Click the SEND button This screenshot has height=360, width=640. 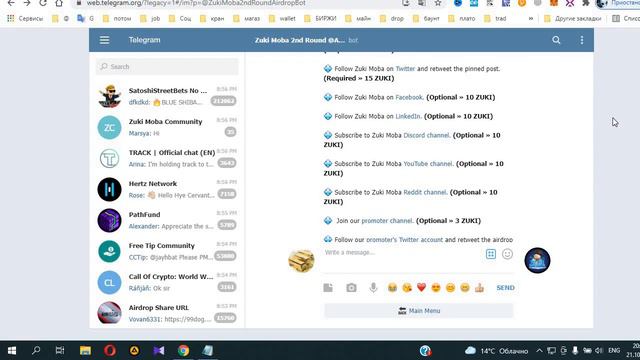505,288
